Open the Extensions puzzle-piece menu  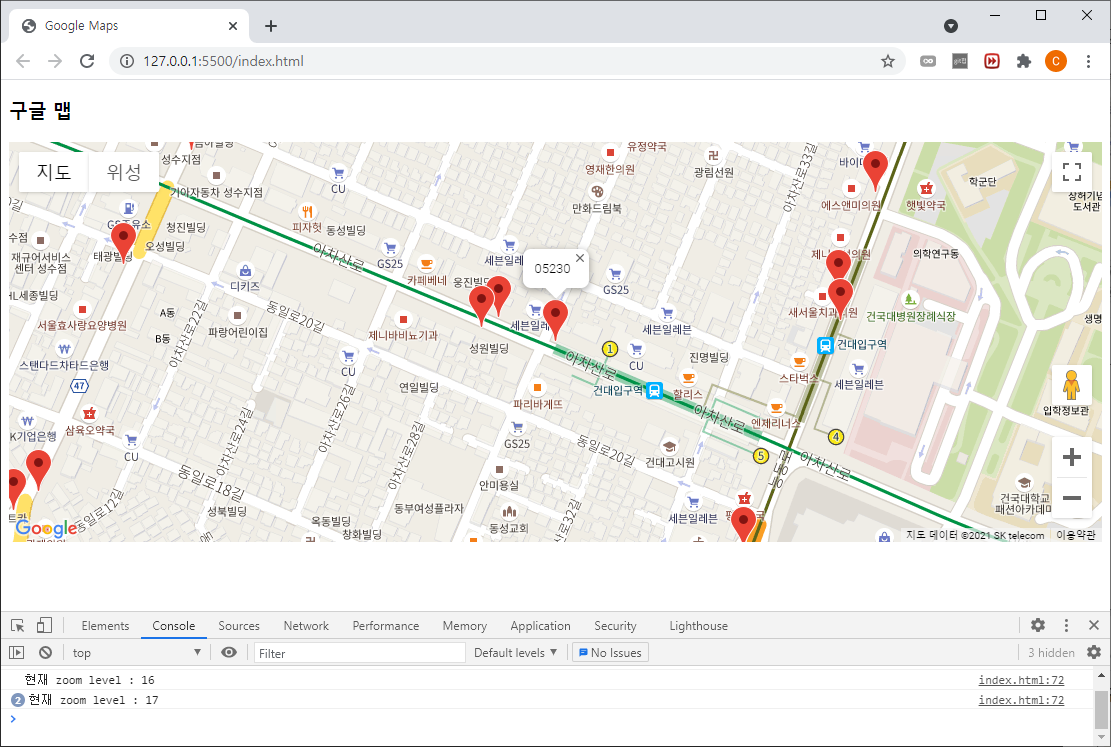[x=1024, y=61]
